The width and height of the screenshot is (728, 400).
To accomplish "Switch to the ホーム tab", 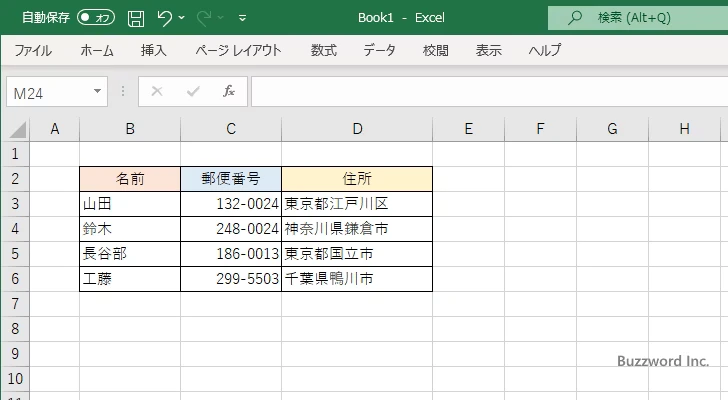I will point(97,50).
